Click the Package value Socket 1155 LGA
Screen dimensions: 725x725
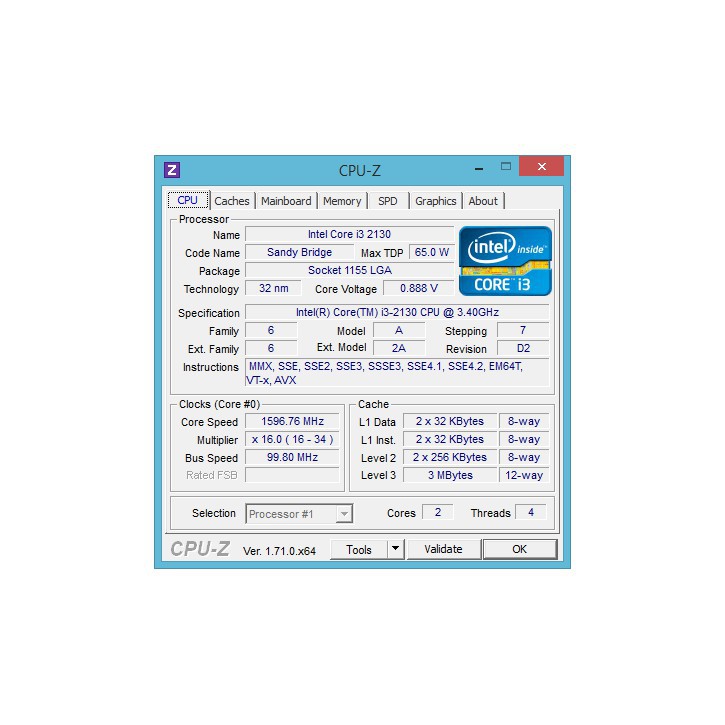pyautogui.click(x=350, y=270)
